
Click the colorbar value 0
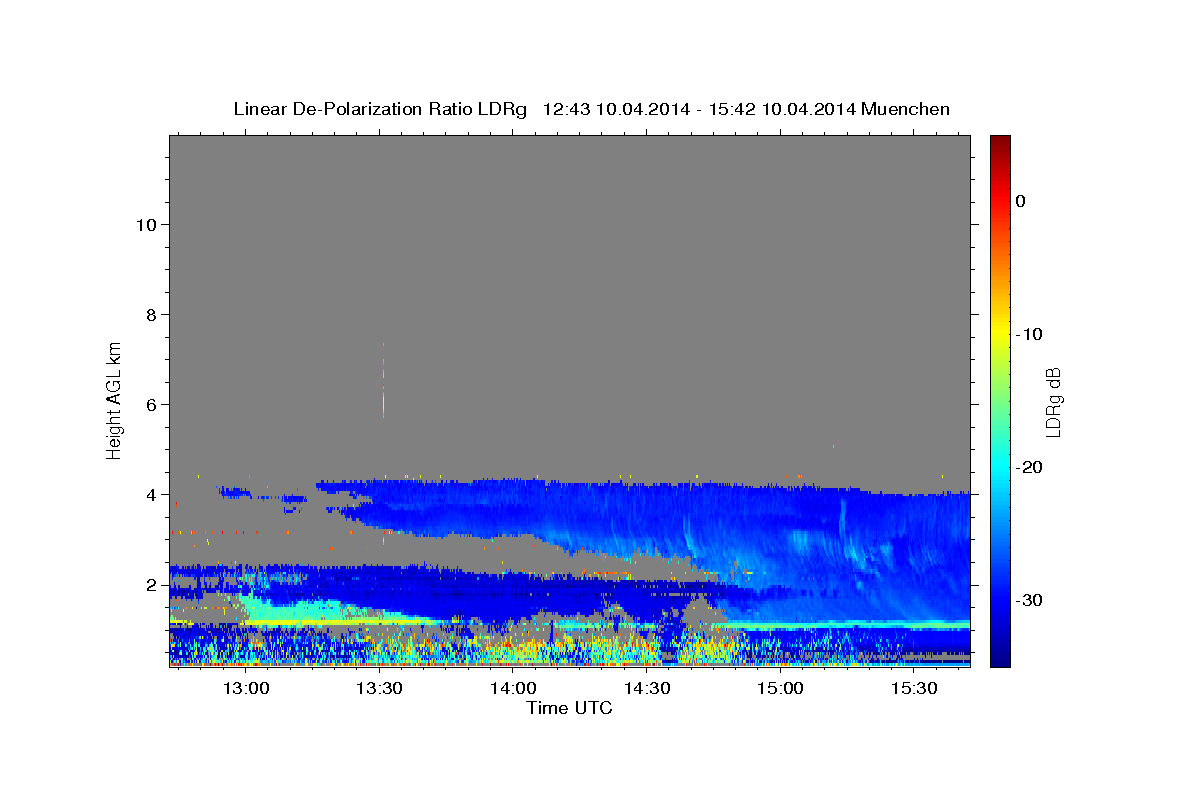(1021, 201)
